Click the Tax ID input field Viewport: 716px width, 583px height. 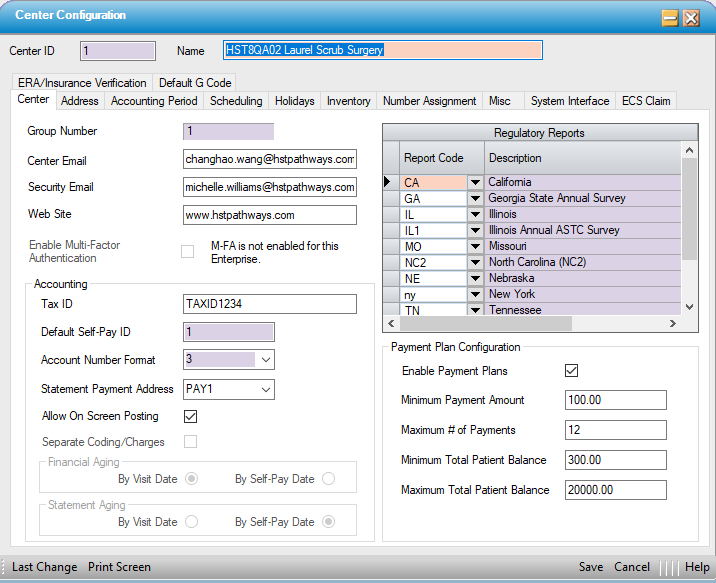click(269, 304)
